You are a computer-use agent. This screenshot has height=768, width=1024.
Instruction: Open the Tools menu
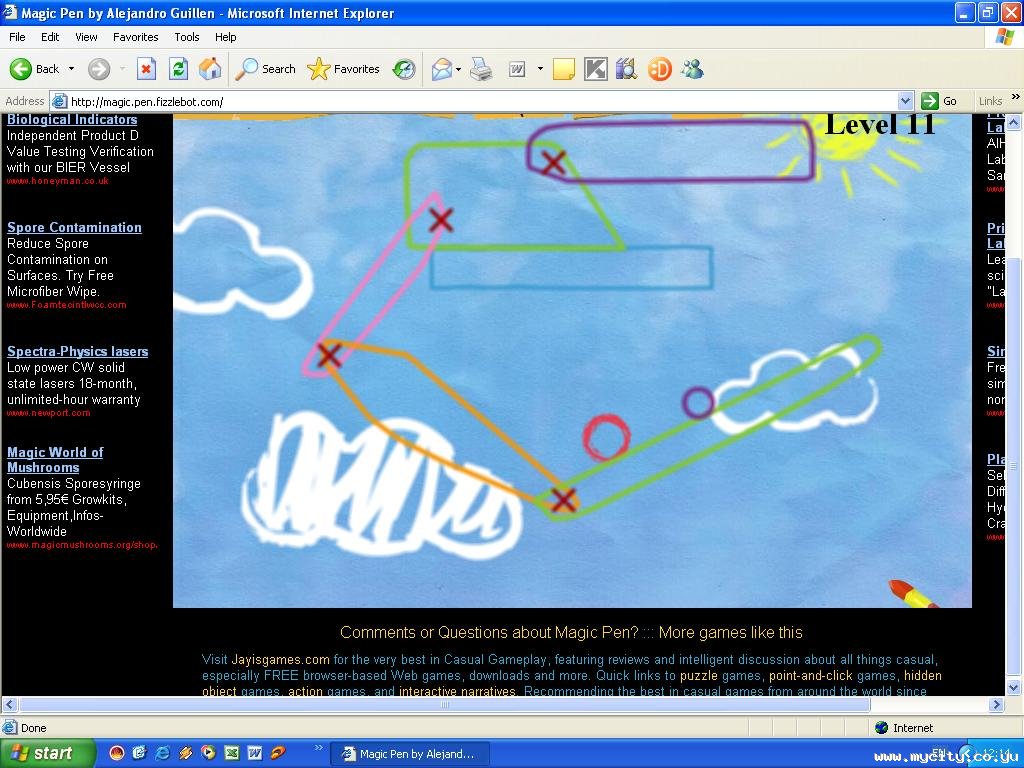tap(187, 37)
